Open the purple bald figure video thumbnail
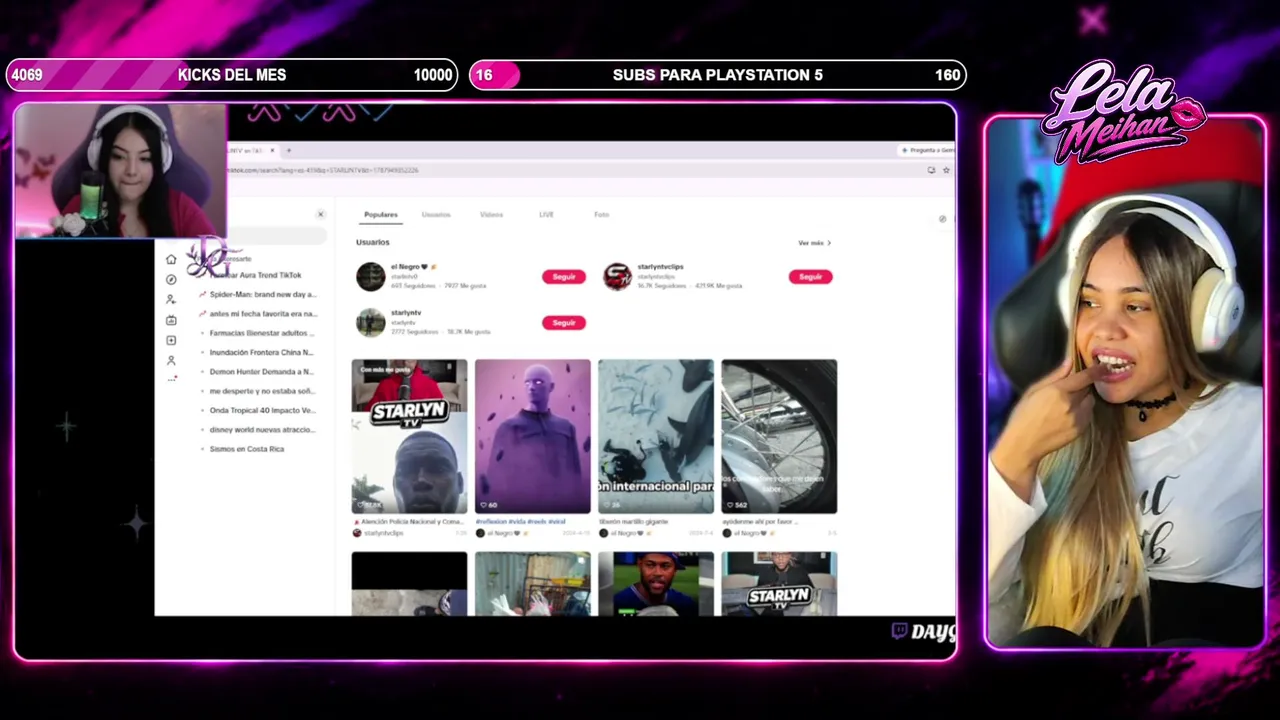 point(532,436)
